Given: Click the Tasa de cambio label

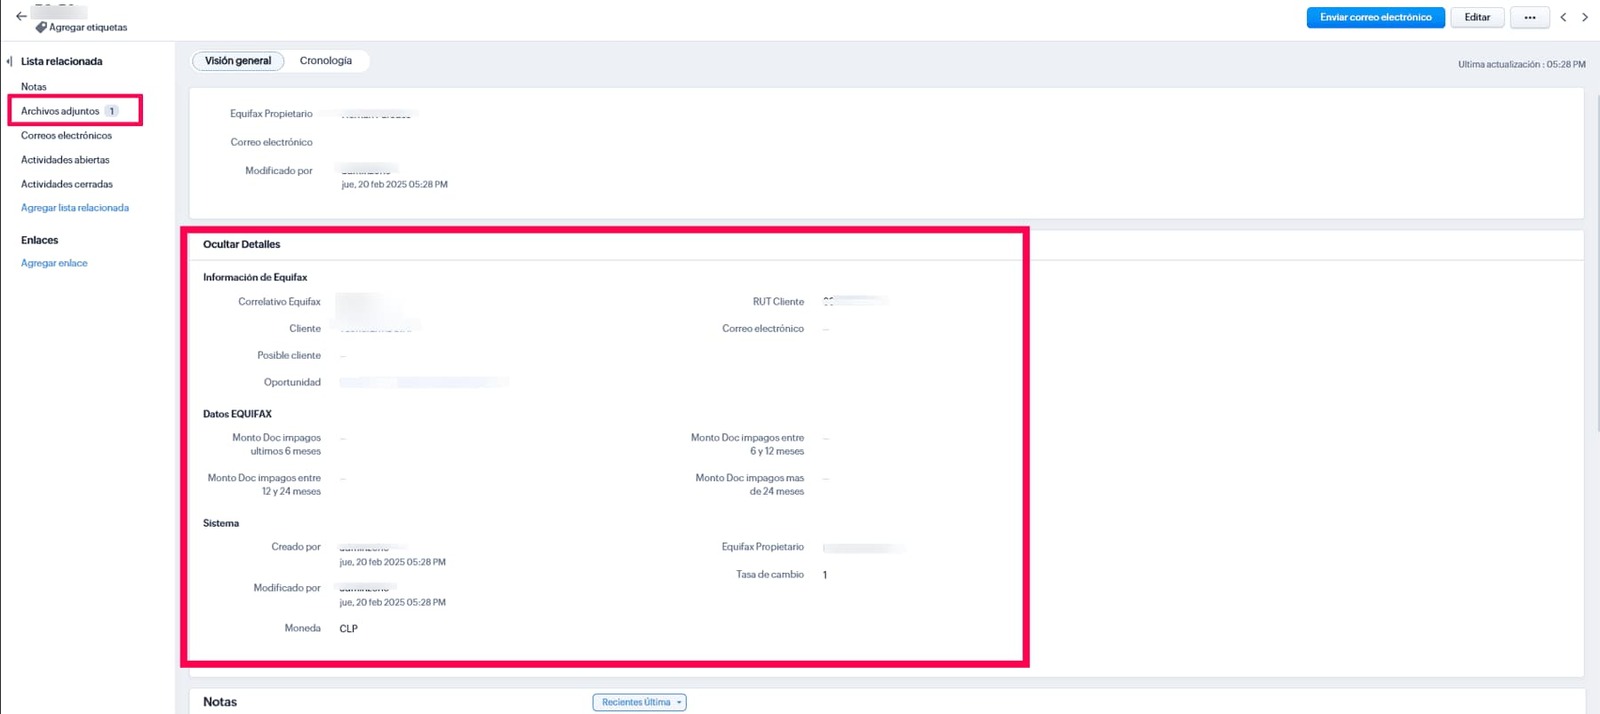Looking at the screenshot, I should click(770, 574).
